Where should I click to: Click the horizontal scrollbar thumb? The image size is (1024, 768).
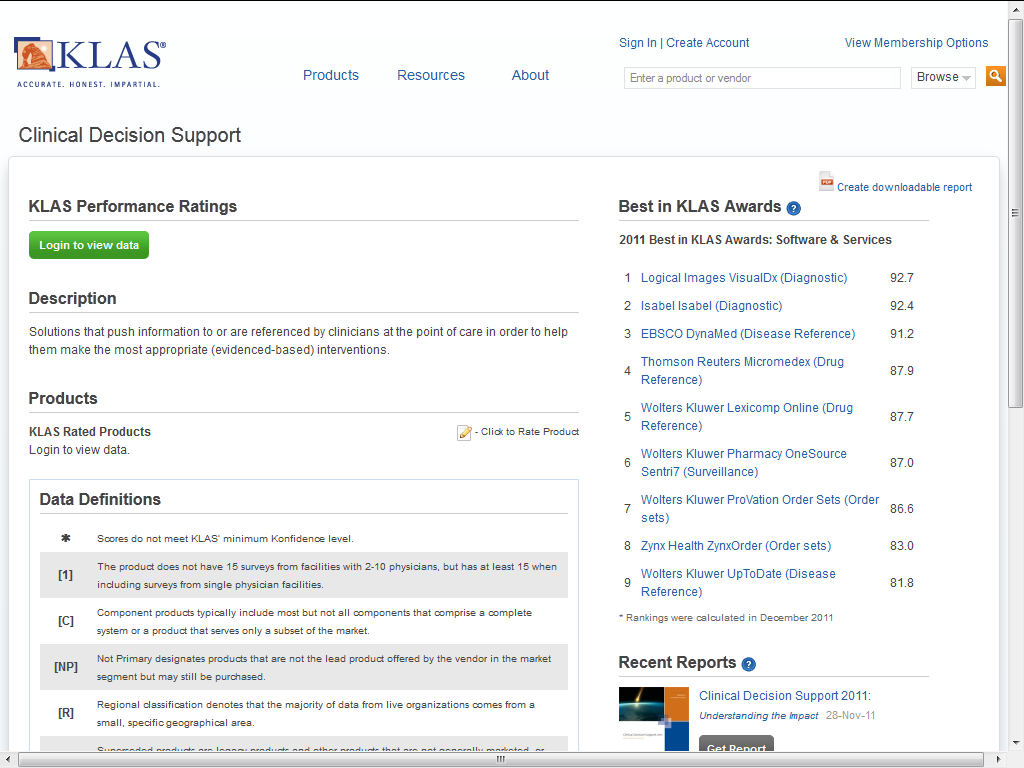[x=501, y=759]
